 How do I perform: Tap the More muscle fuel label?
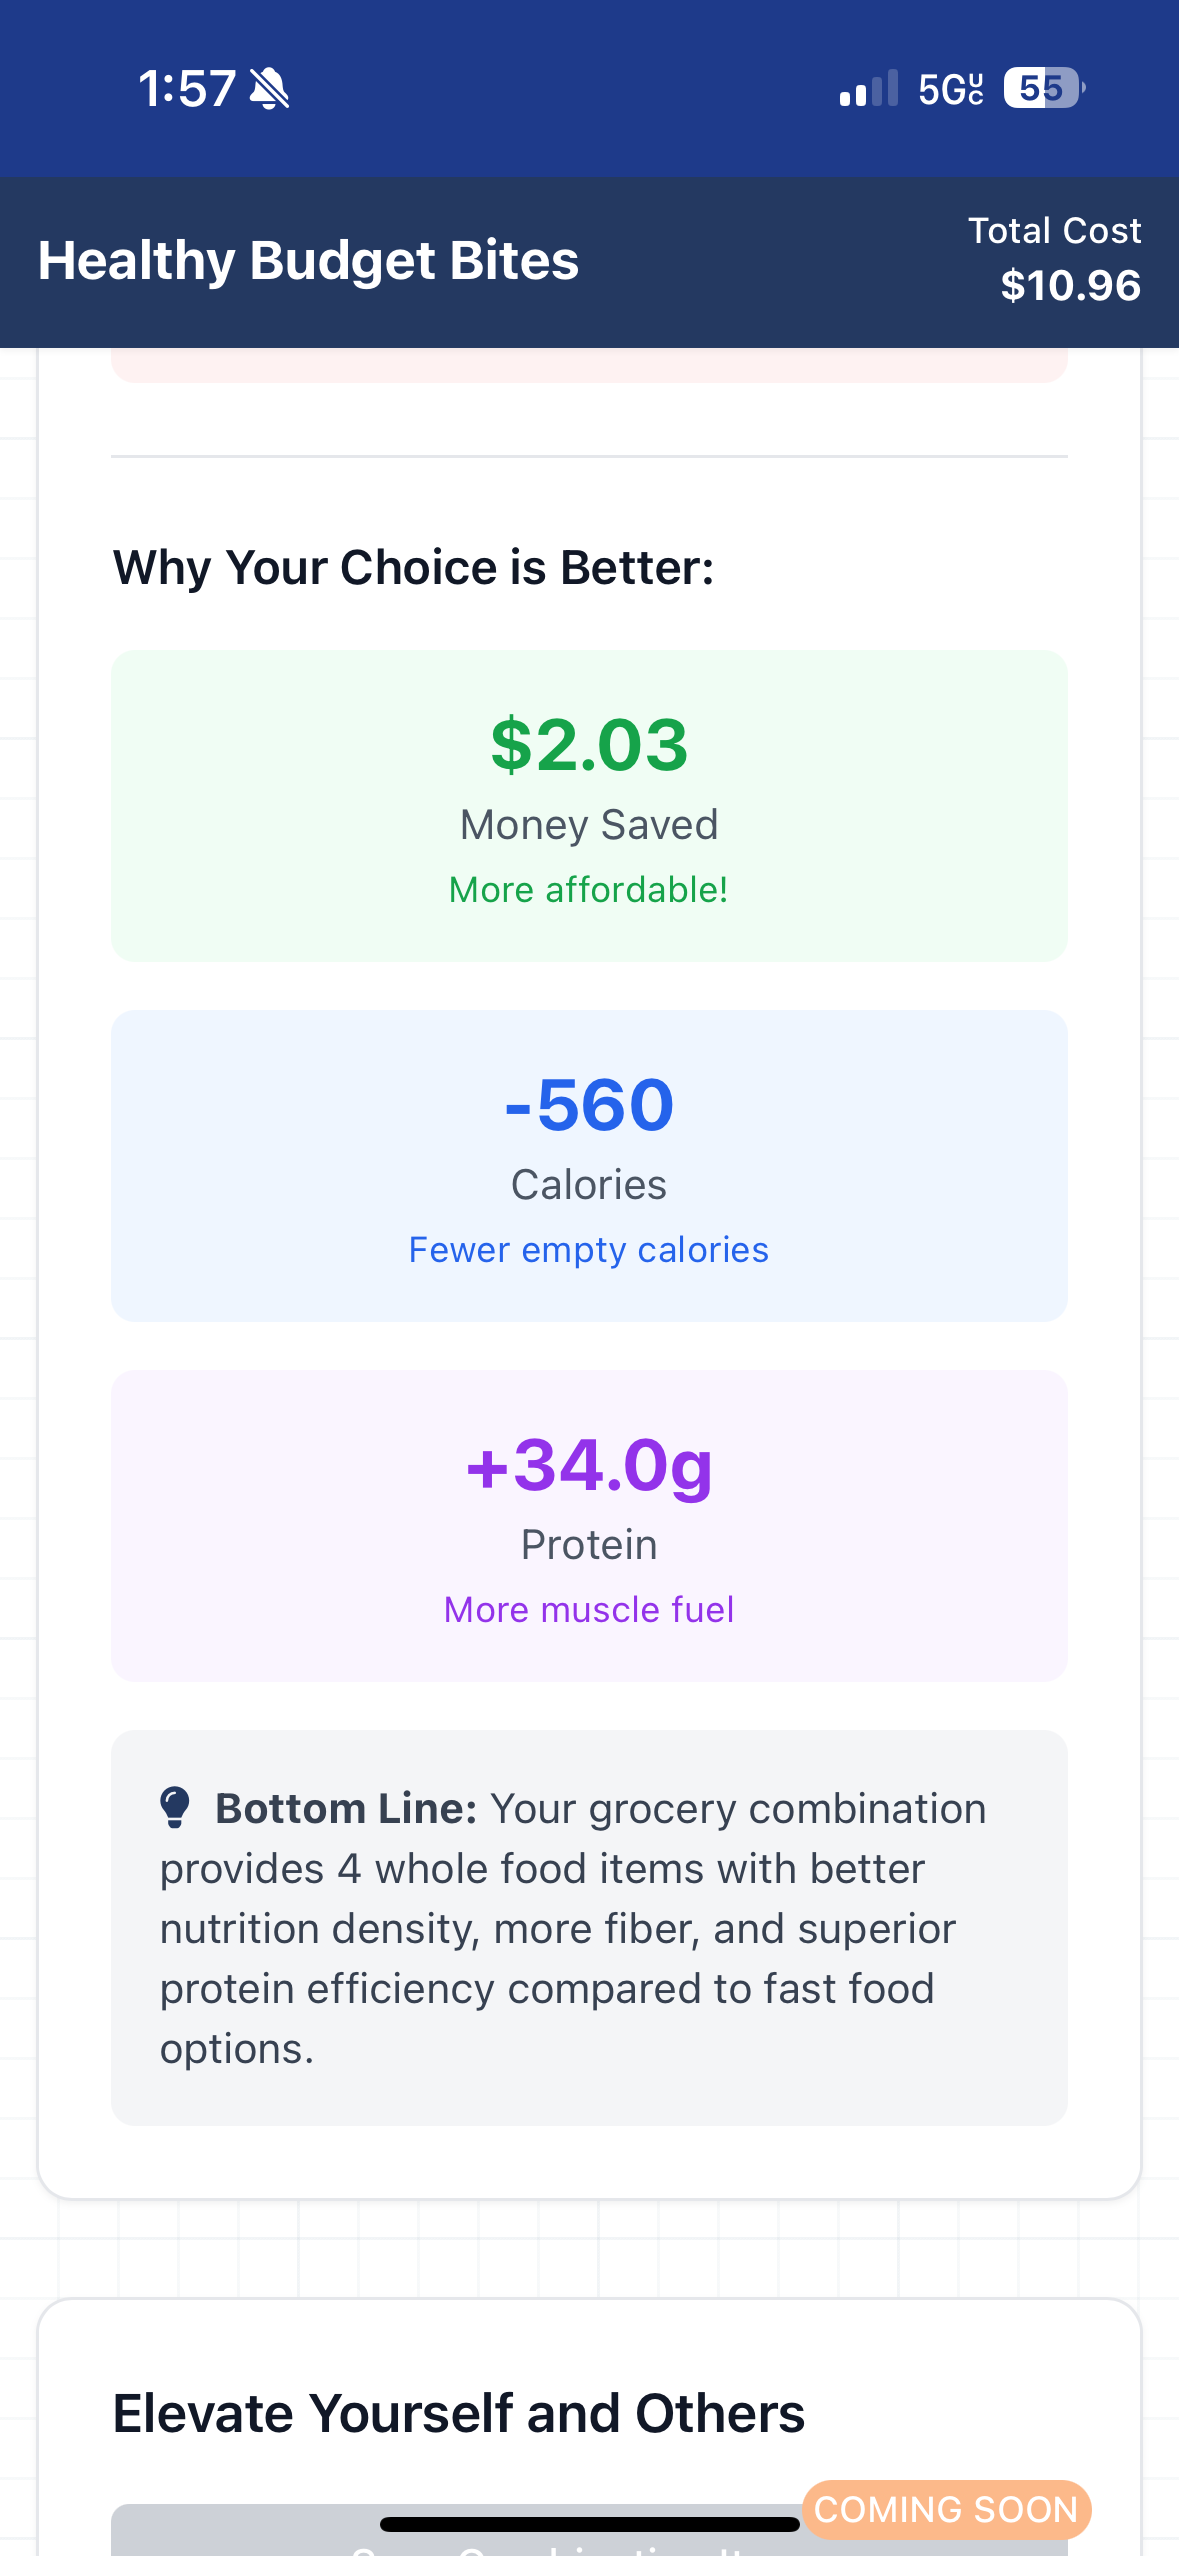(589, 1610)
